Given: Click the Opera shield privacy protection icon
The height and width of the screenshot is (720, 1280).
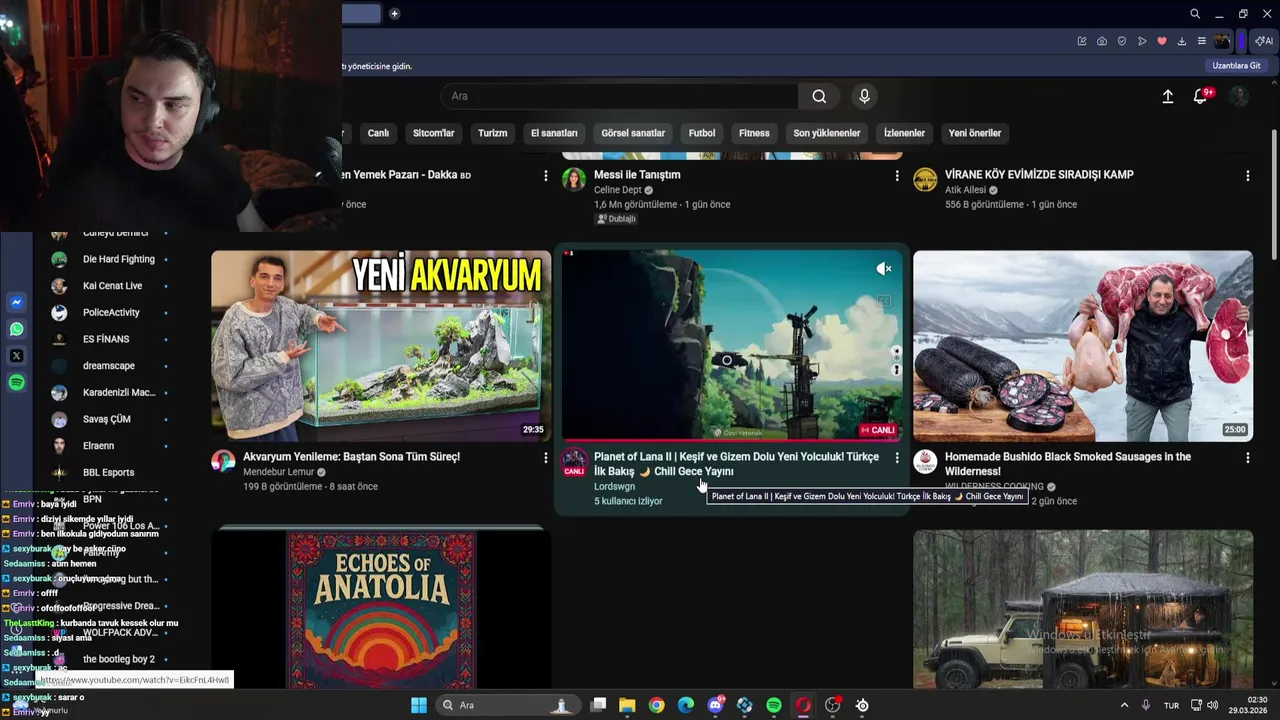Looking at the screenshot, I should tap(1122, 41).
